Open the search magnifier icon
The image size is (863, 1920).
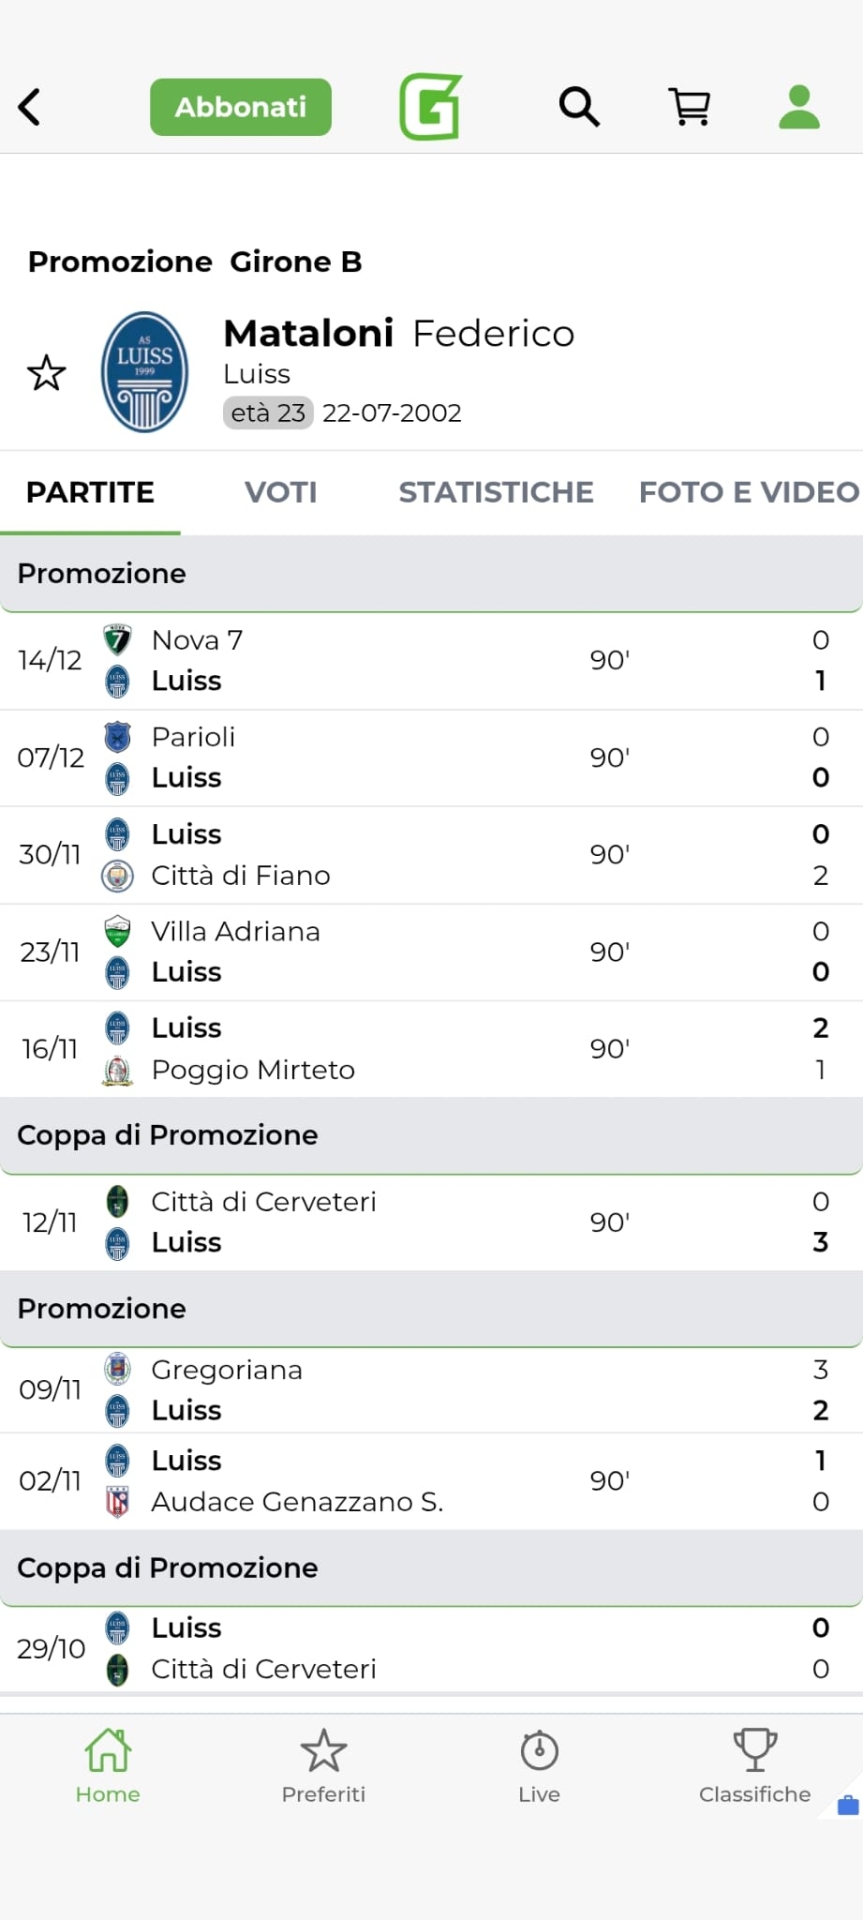[x=579, y=106]
